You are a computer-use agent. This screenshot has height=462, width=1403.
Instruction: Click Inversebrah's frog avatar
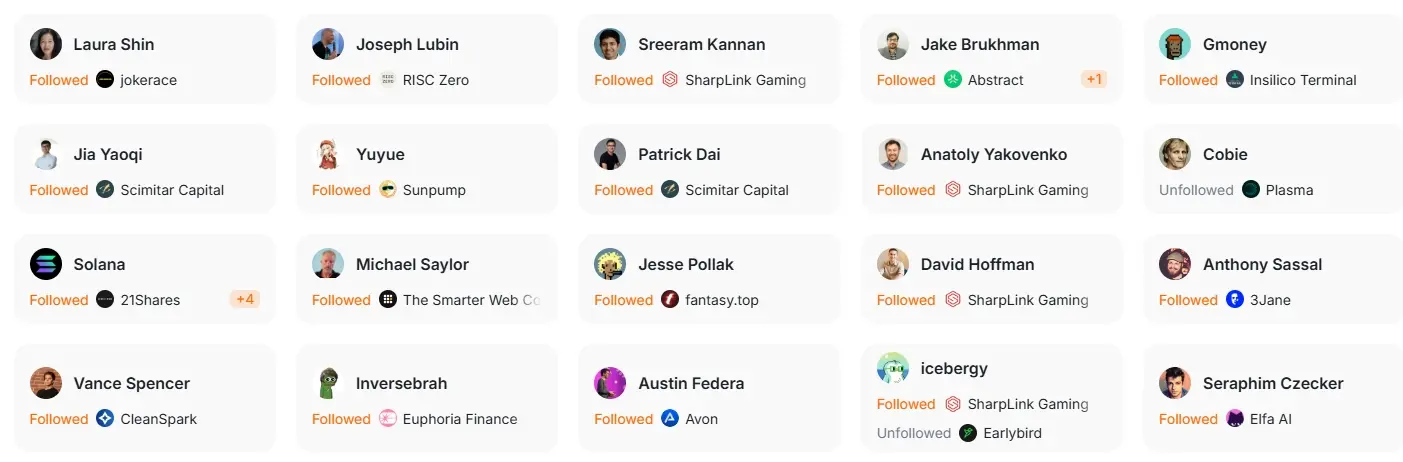coord(328,383)
